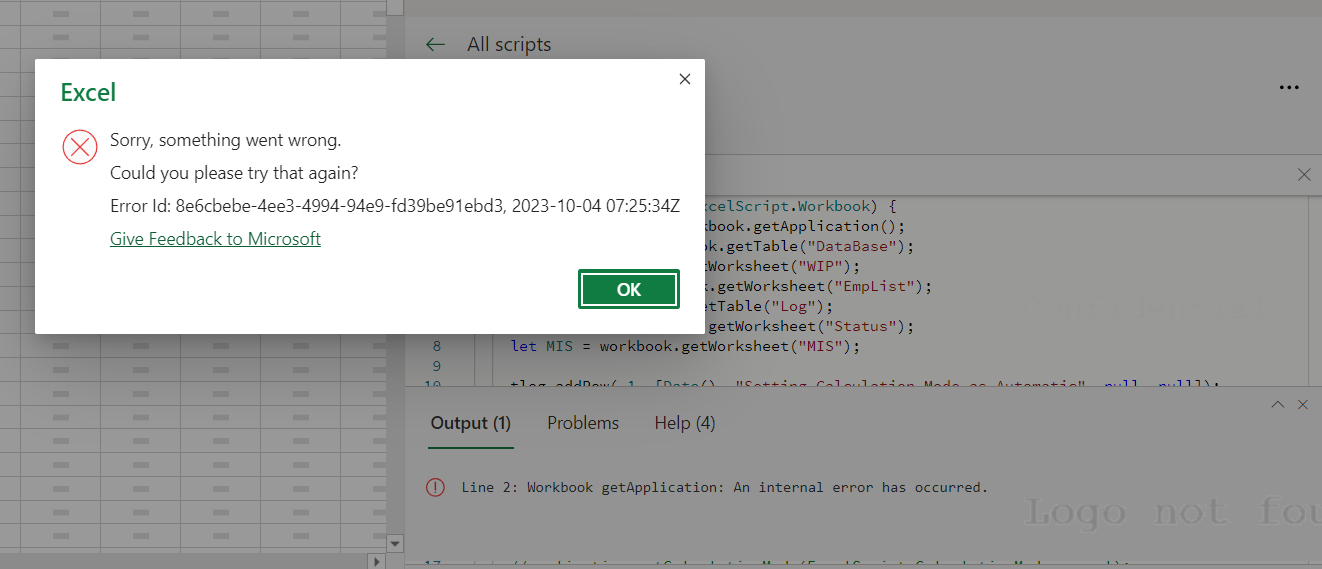
Task: Open the Give Feedback to Microsoft link
Action: (215, 239)
